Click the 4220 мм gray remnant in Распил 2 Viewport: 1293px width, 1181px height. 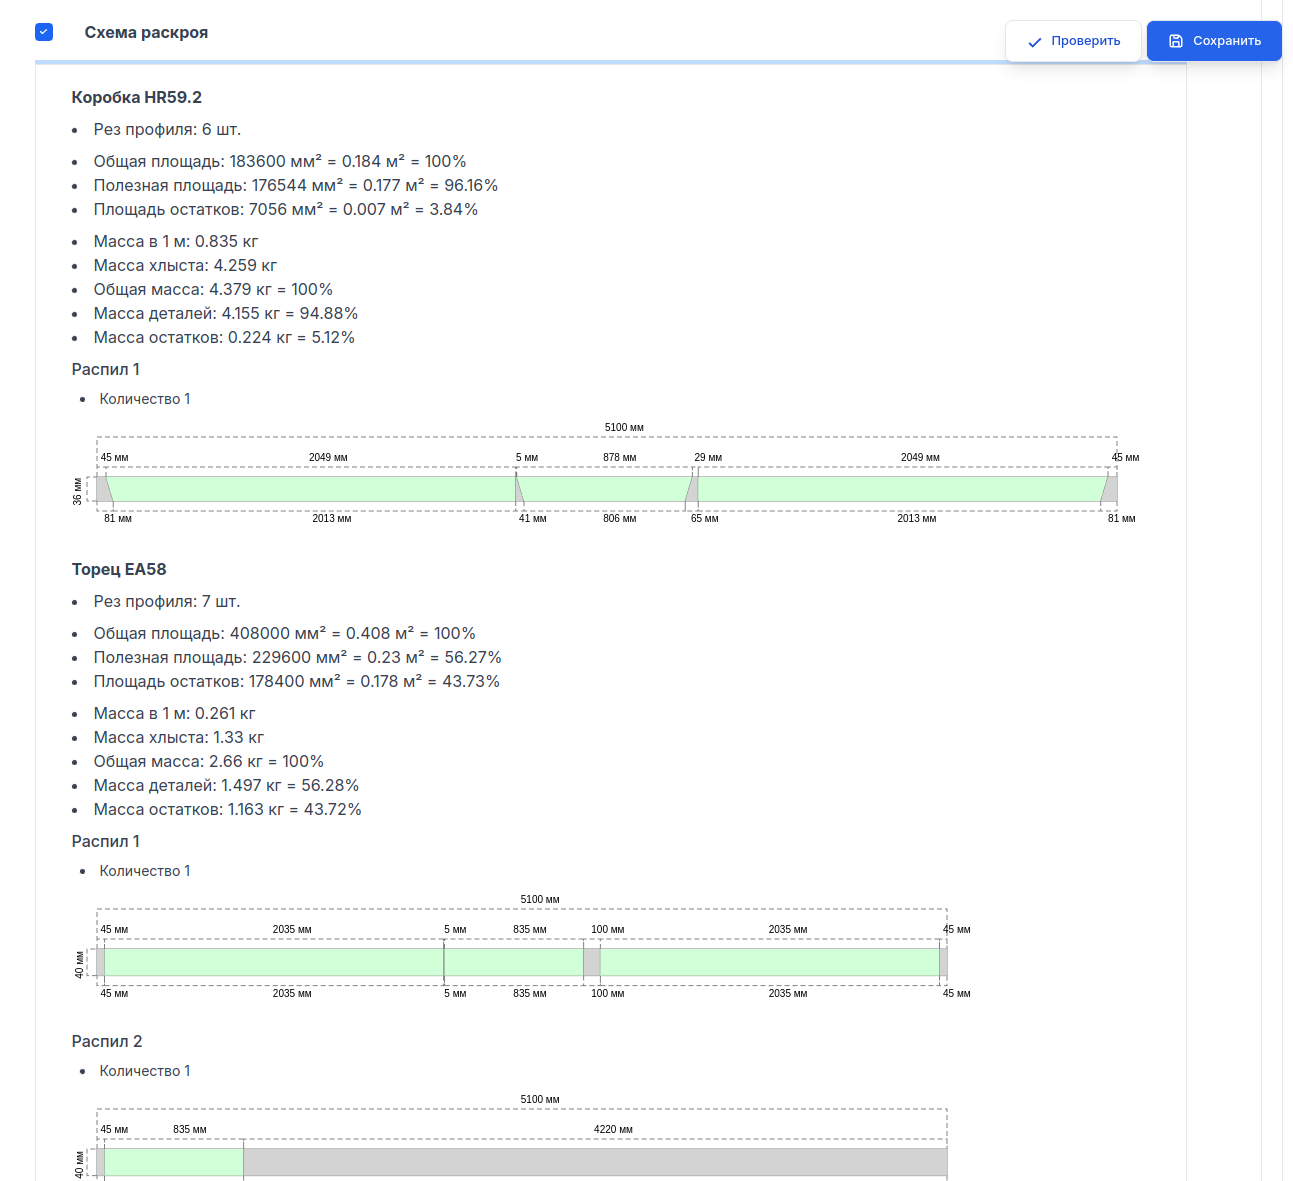pyautogui.click(x=595, y=1162)
